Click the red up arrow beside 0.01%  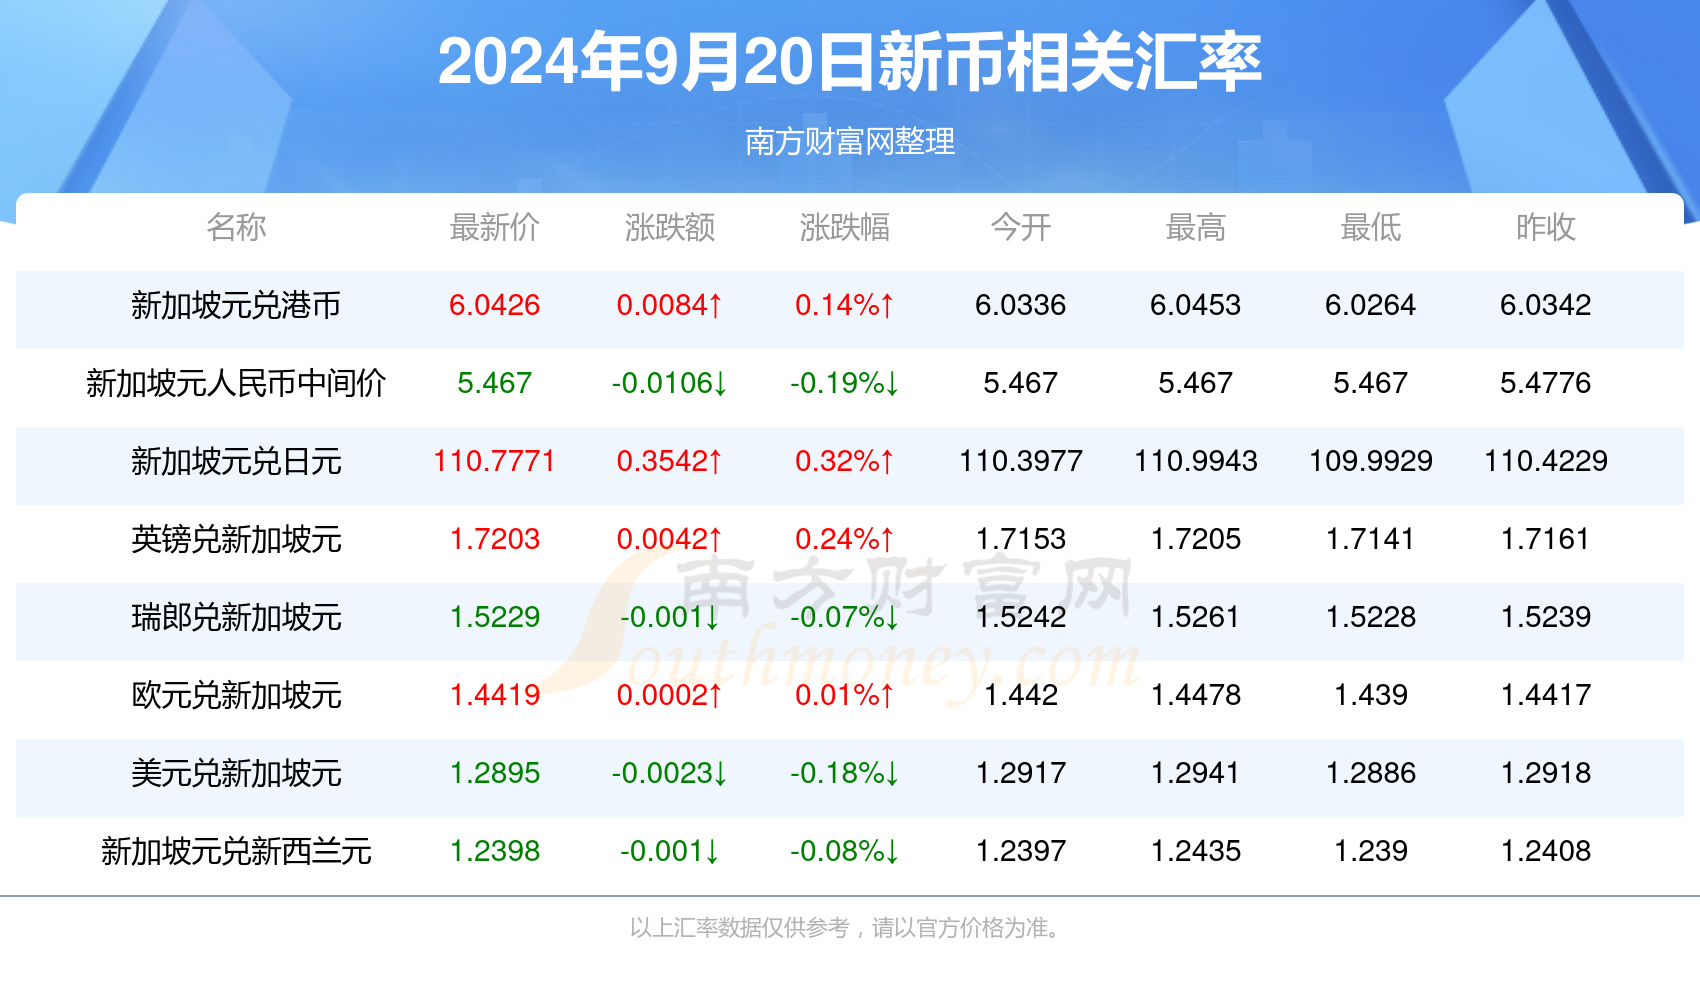pyautogui.click(x=885, y=694)
